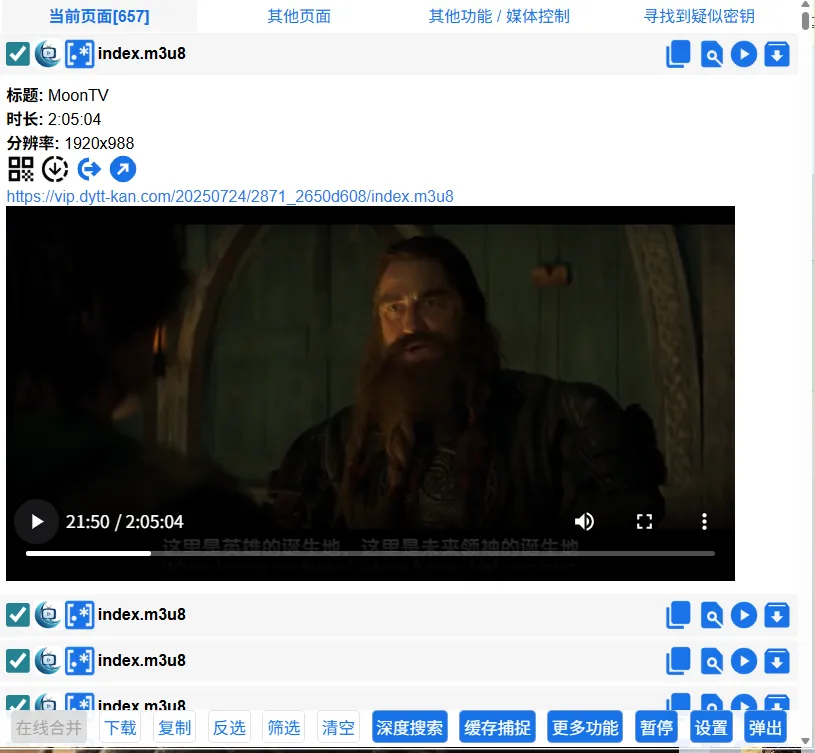The height and width of the screenshot is (753, 815).
Task: Click the 筛选 filter button
Action: [284, 728]
